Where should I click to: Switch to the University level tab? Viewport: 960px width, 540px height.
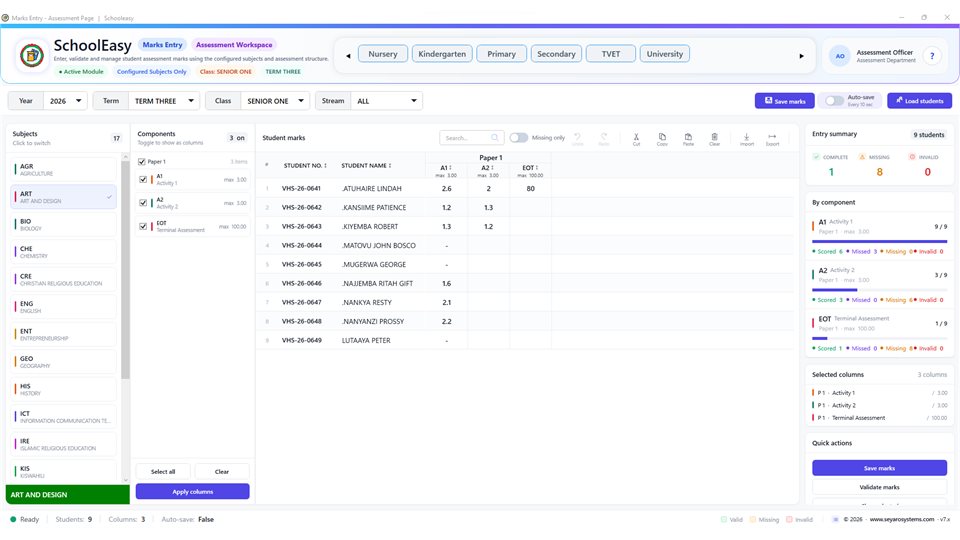[x=665, y=54]
